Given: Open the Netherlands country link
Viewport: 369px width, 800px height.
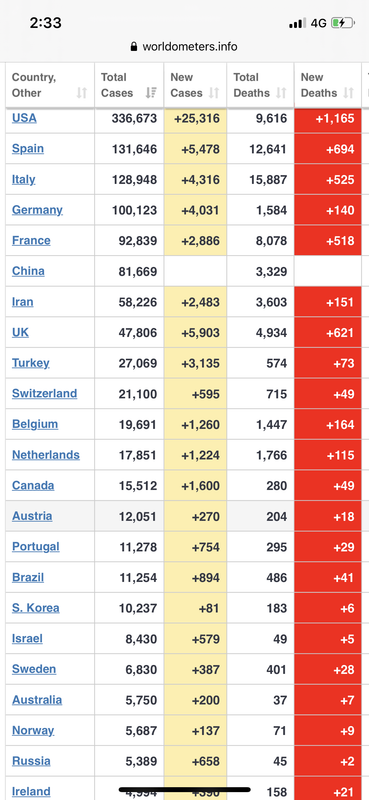Looking at the screenshot, I should click(45, 455).
